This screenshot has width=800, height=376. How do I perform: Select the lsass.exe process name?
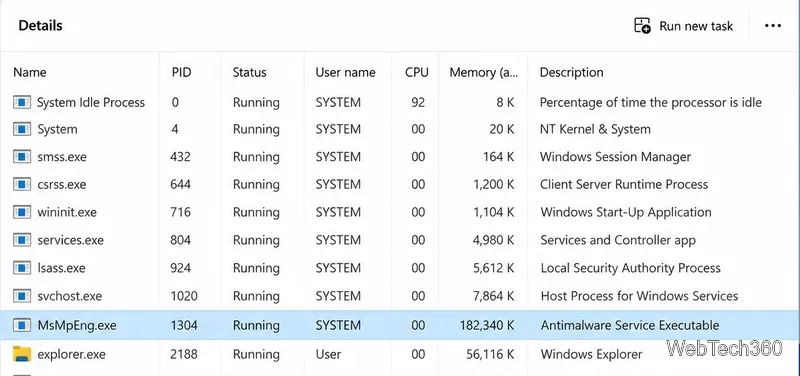(61, 268)
